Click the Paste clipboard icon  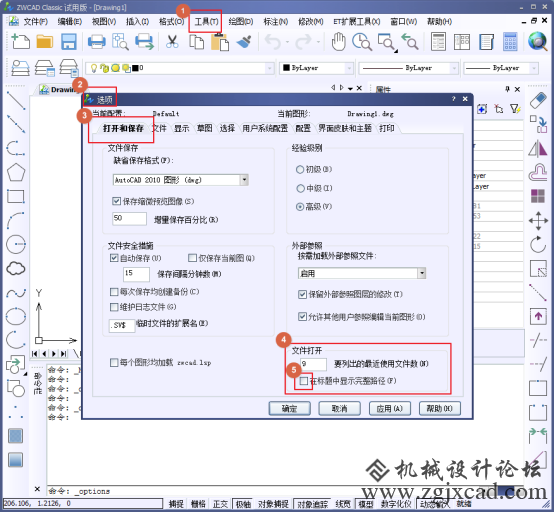[x=220, y=42]
